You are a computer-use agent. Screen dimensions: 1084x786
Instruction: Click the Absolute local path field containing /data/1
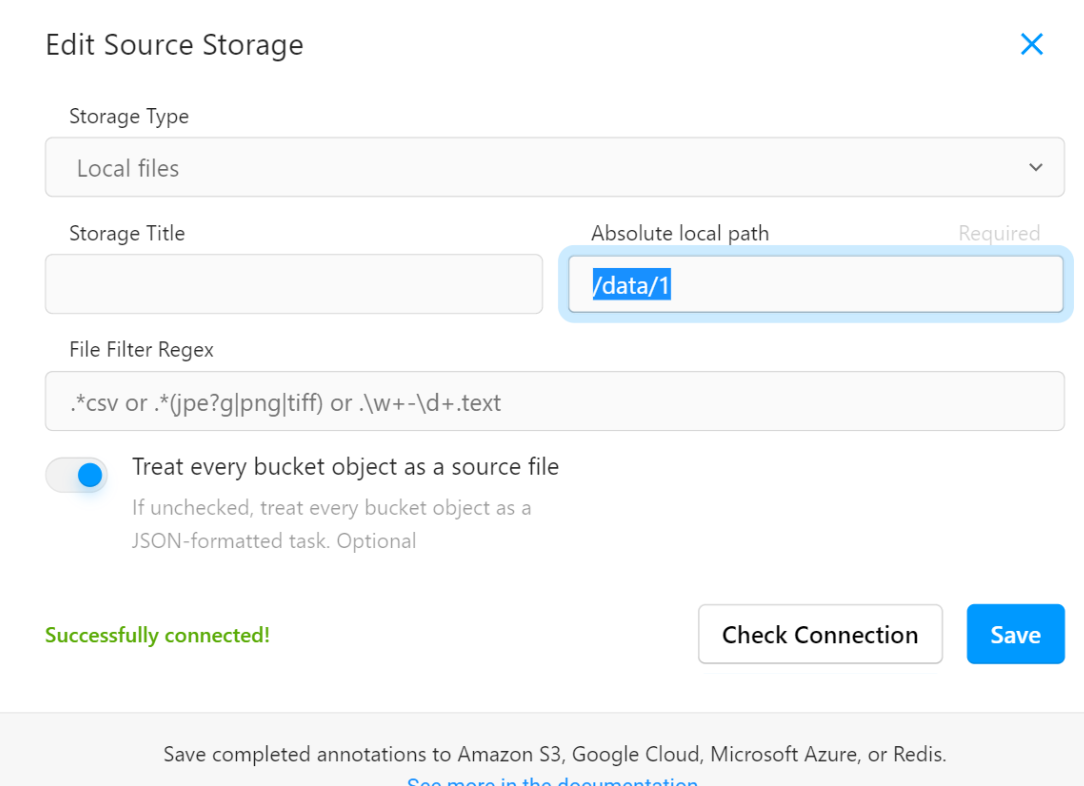tap(815, 286)
